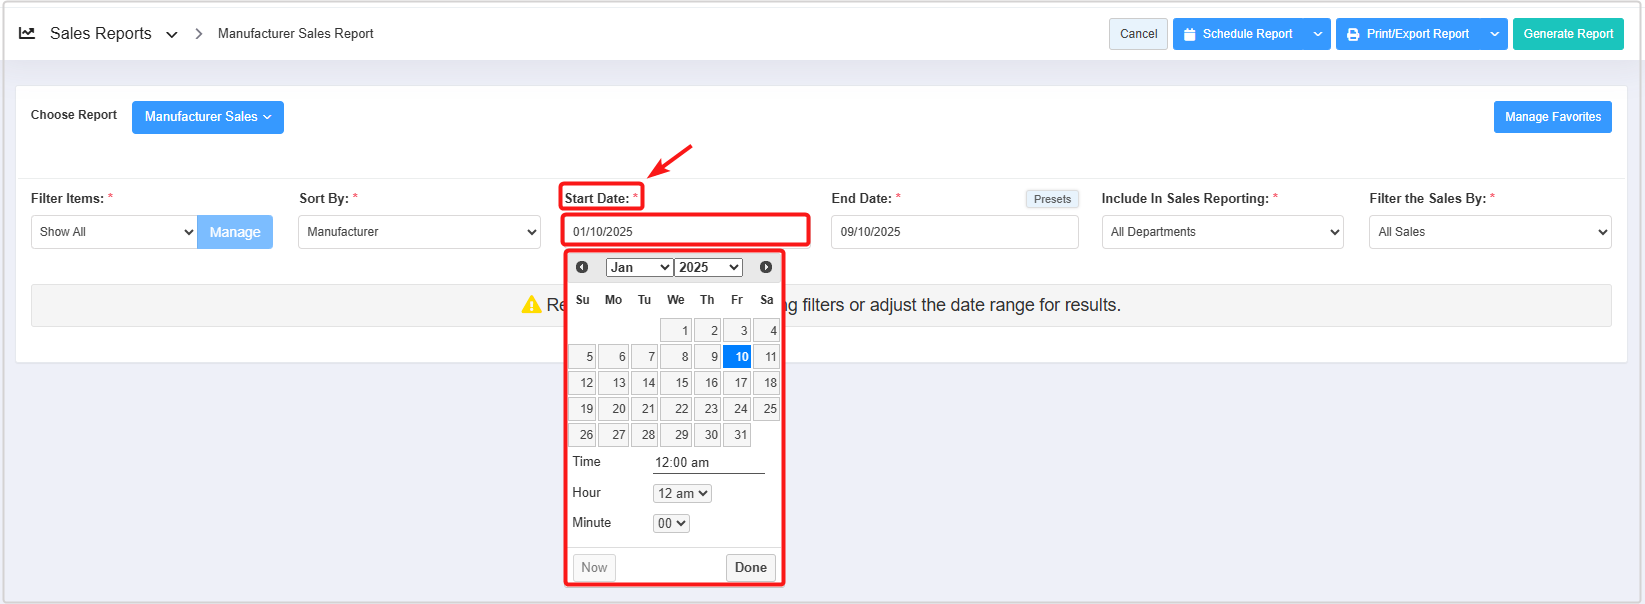Choose day 15 in the calendar

pos(676,382)
